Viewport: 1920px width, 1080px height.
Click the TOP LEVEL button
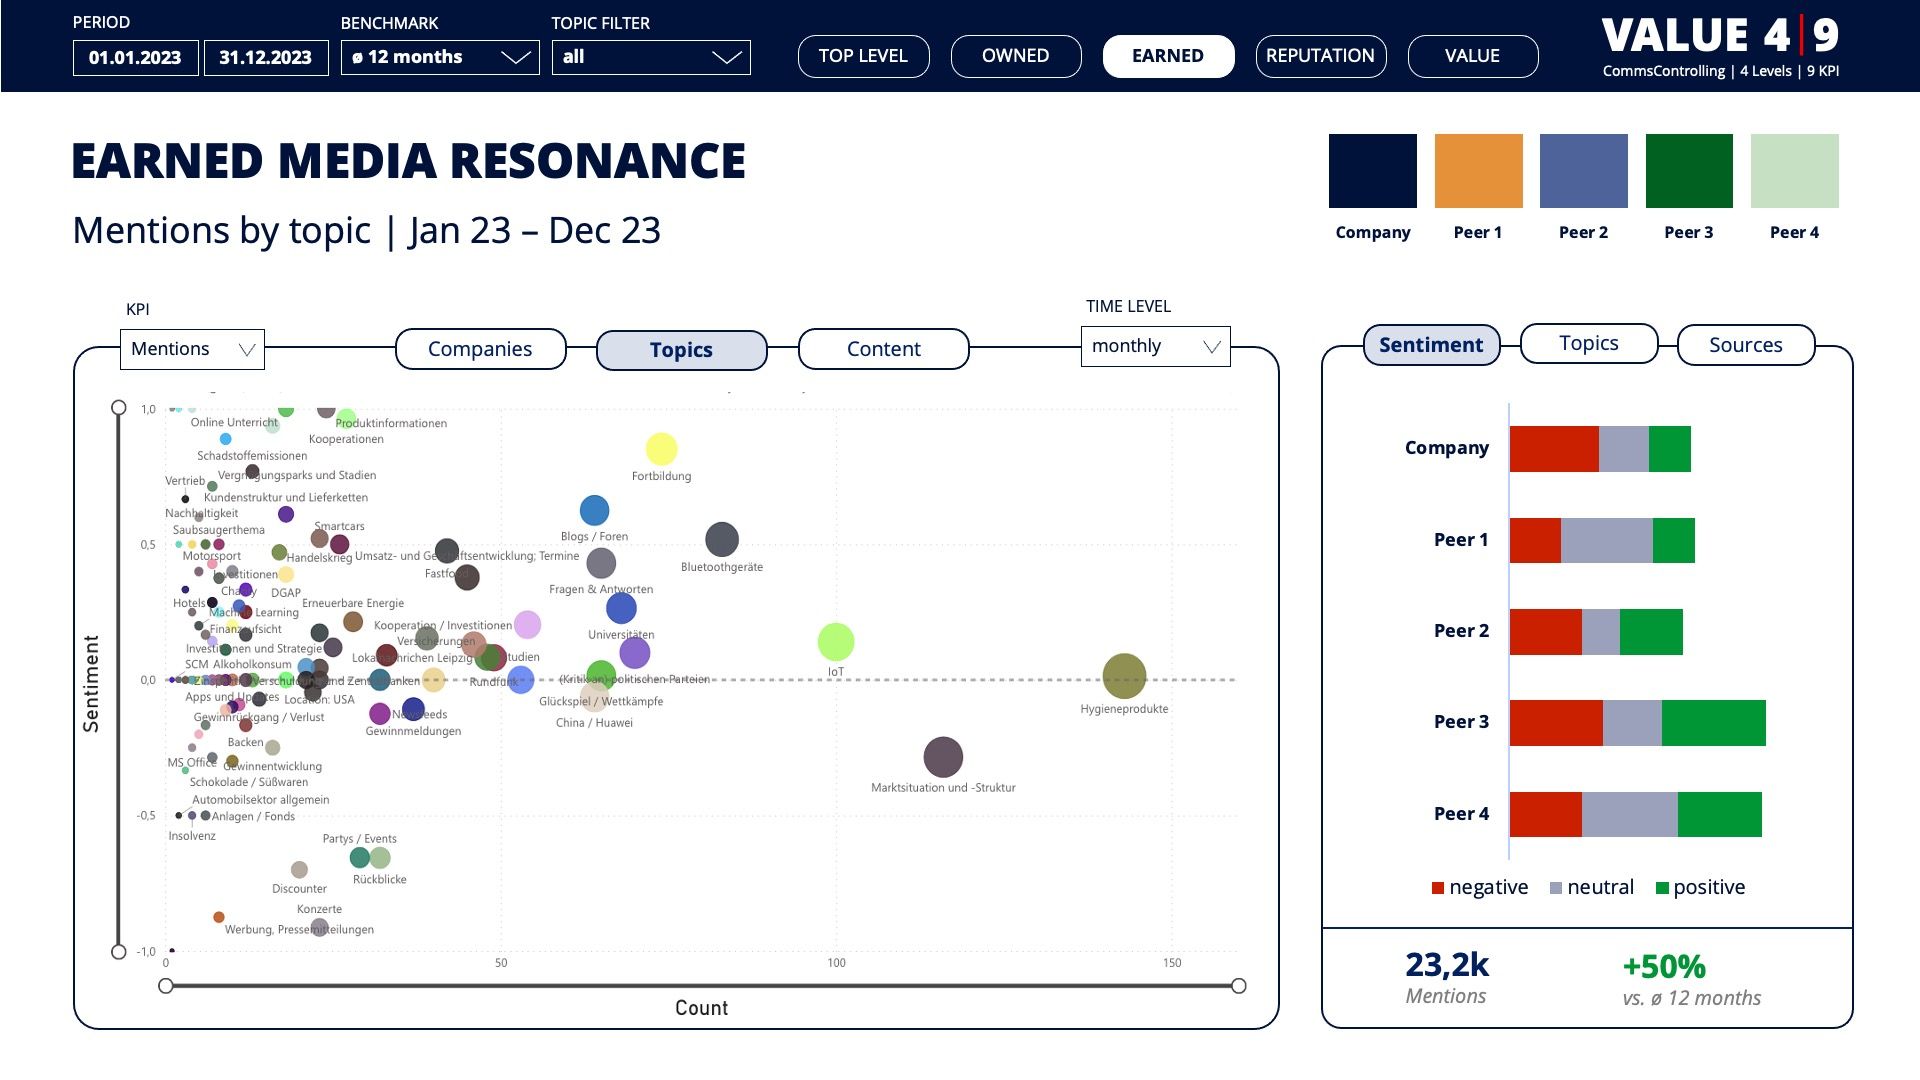coord(863,56)
